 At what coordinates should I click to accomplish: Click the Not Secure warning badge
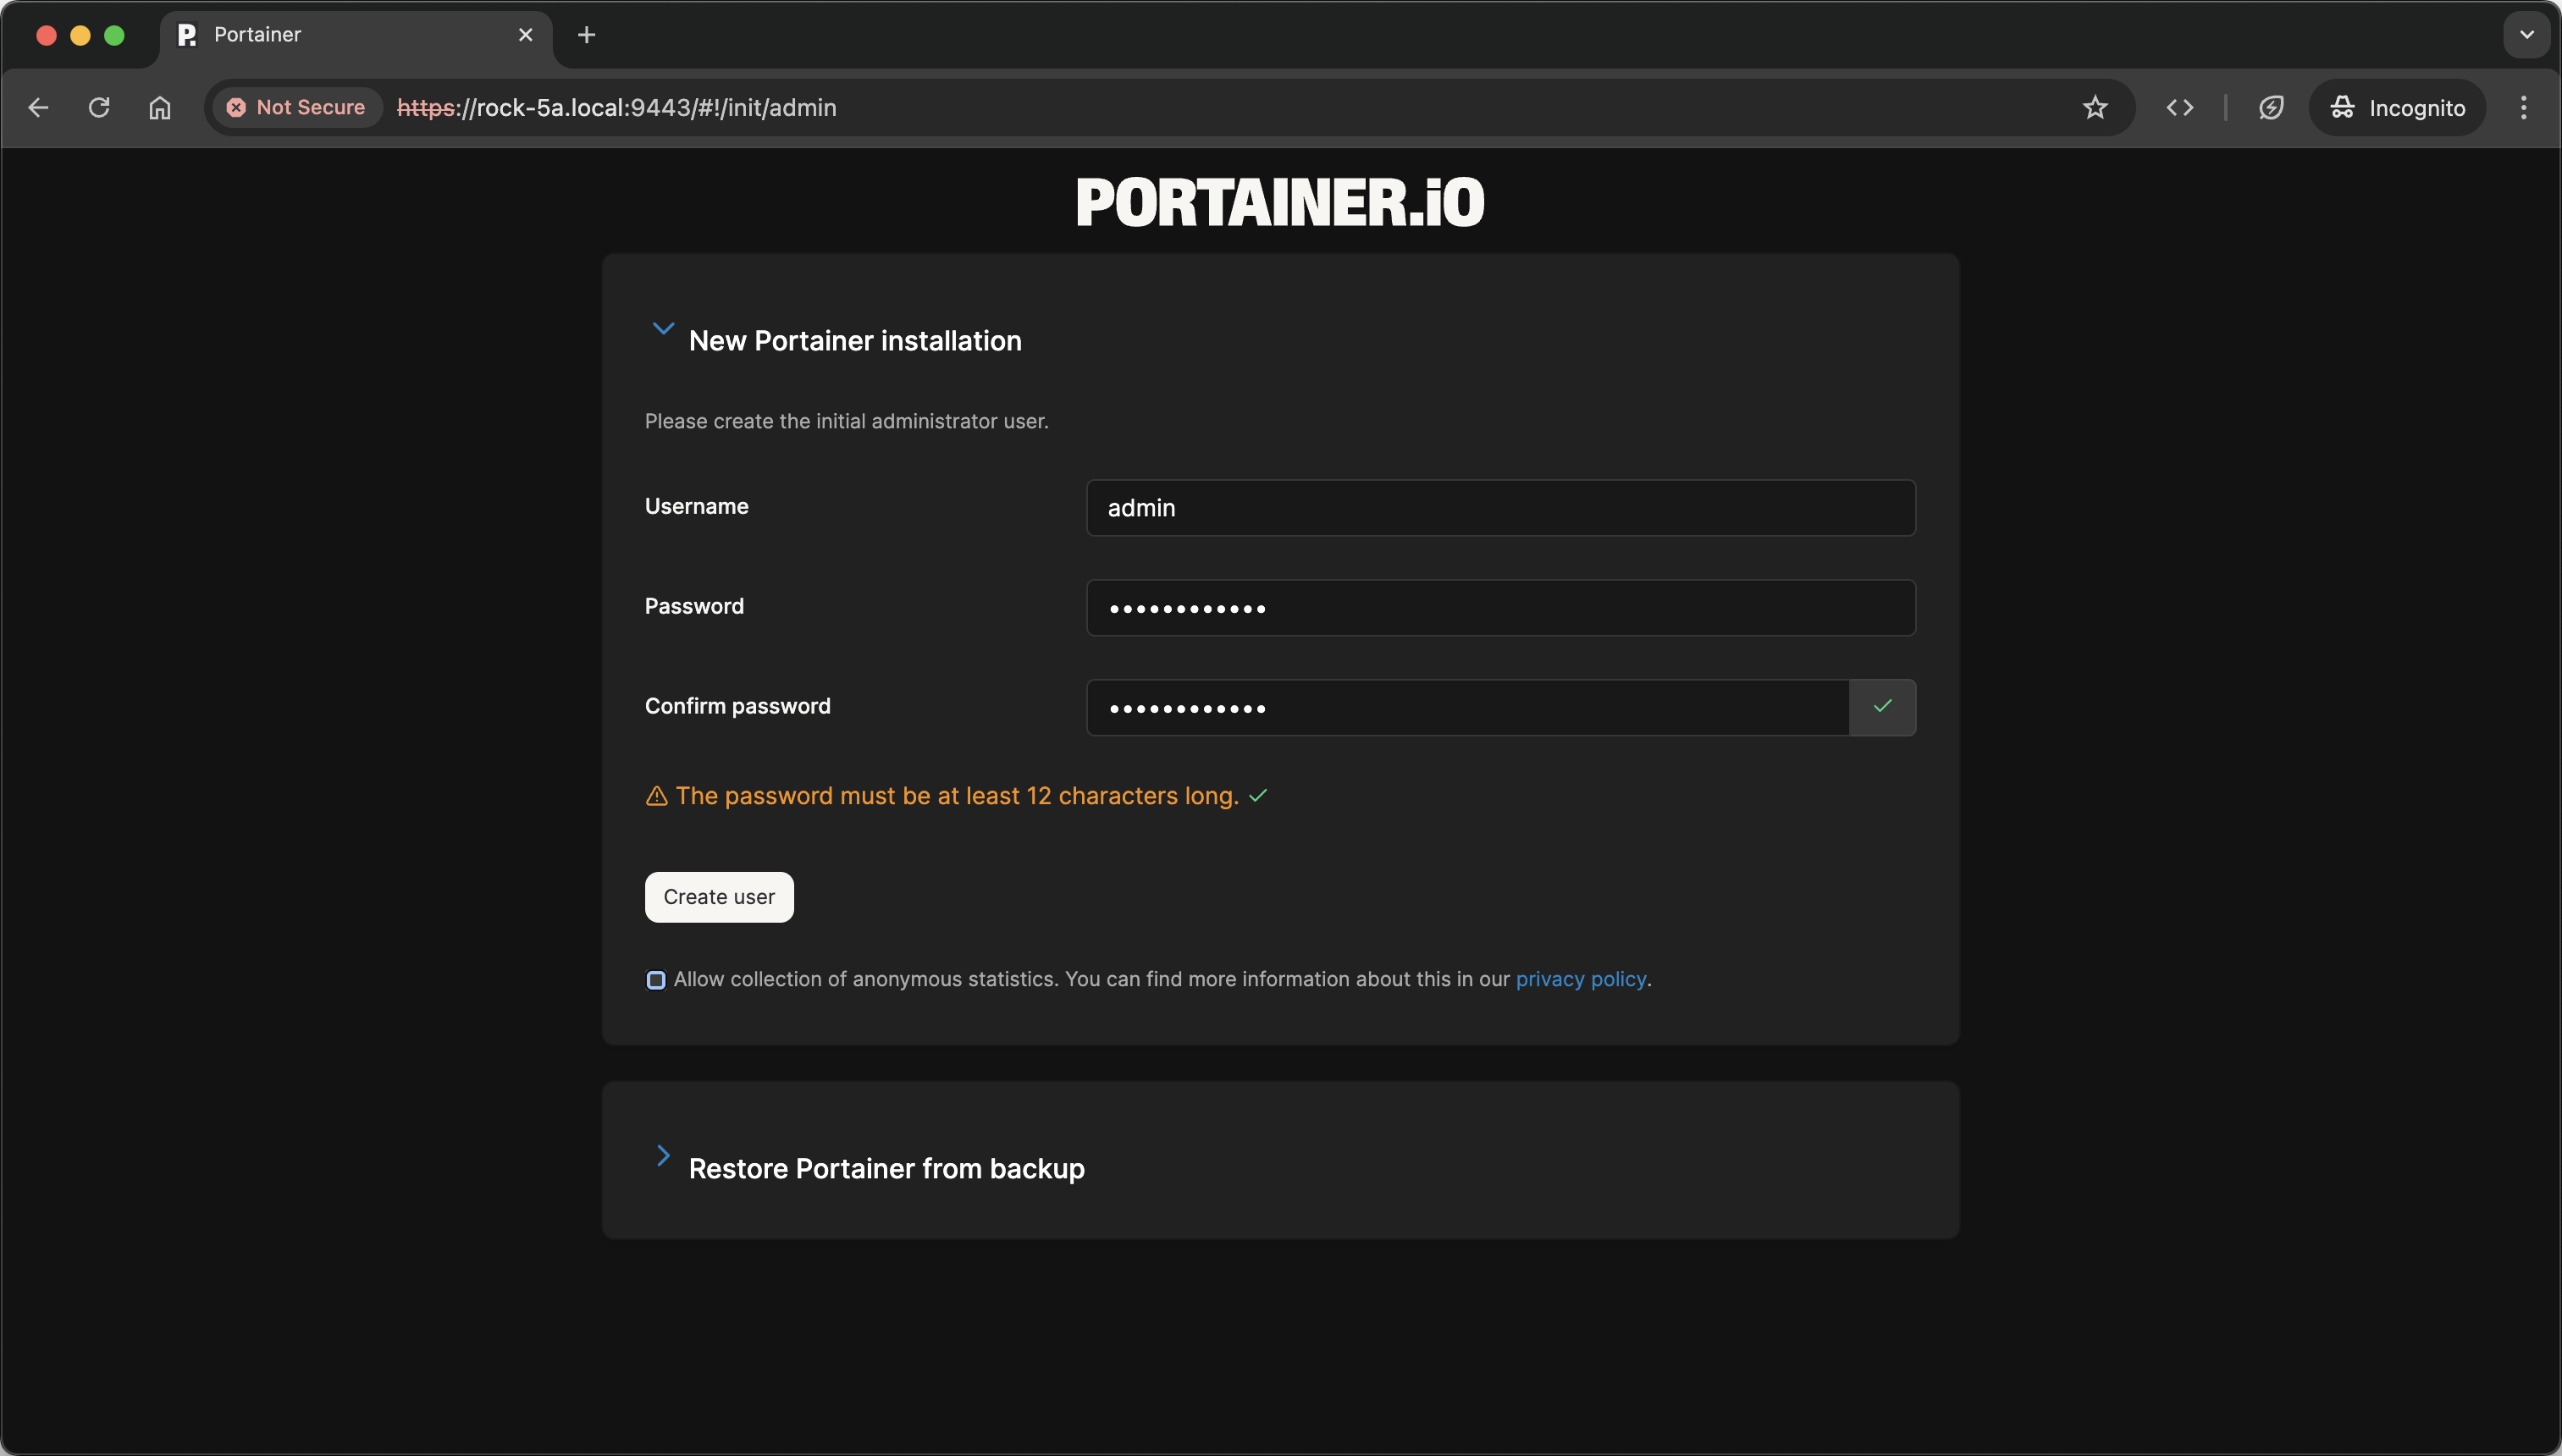pos(295,107)
